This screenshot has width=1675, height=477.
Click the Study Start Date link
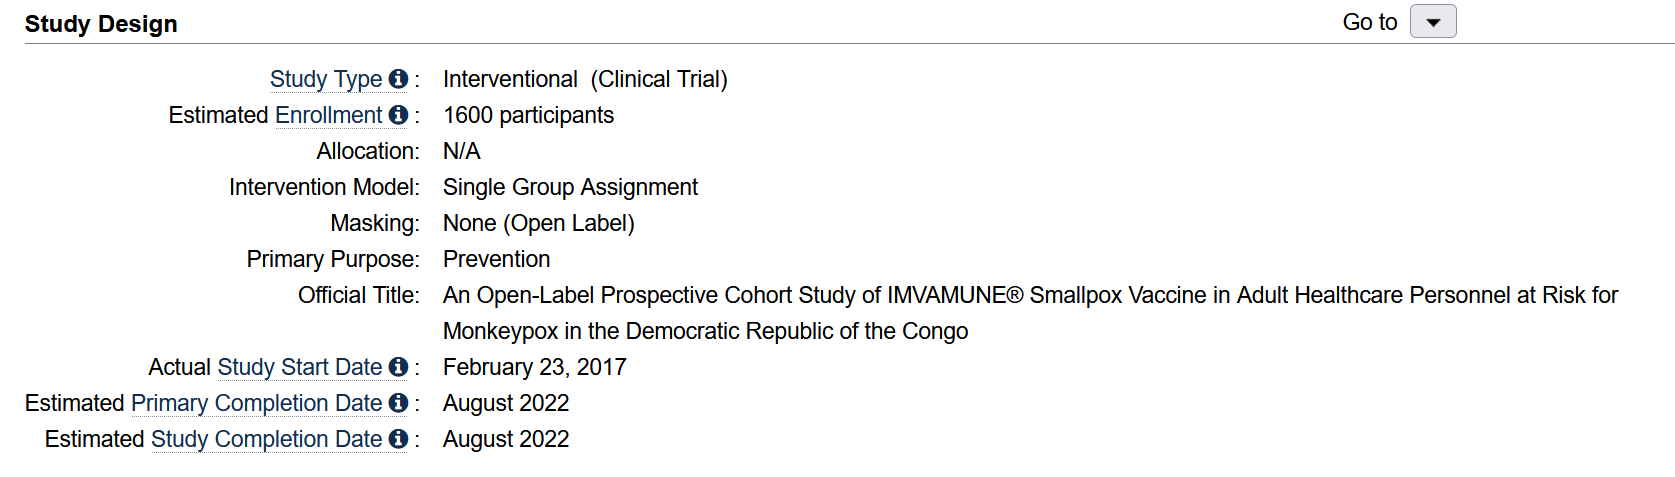(299, 367)
